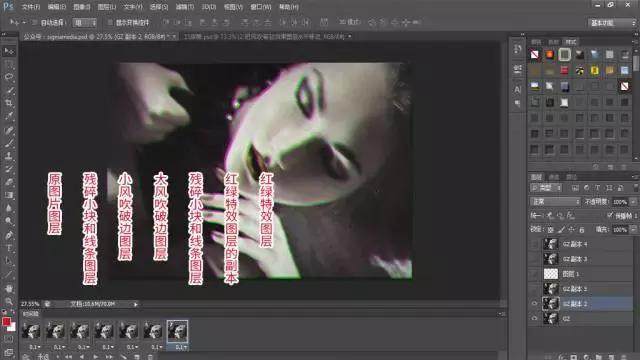
Task: Select the Pen tool
Action: 9,235
